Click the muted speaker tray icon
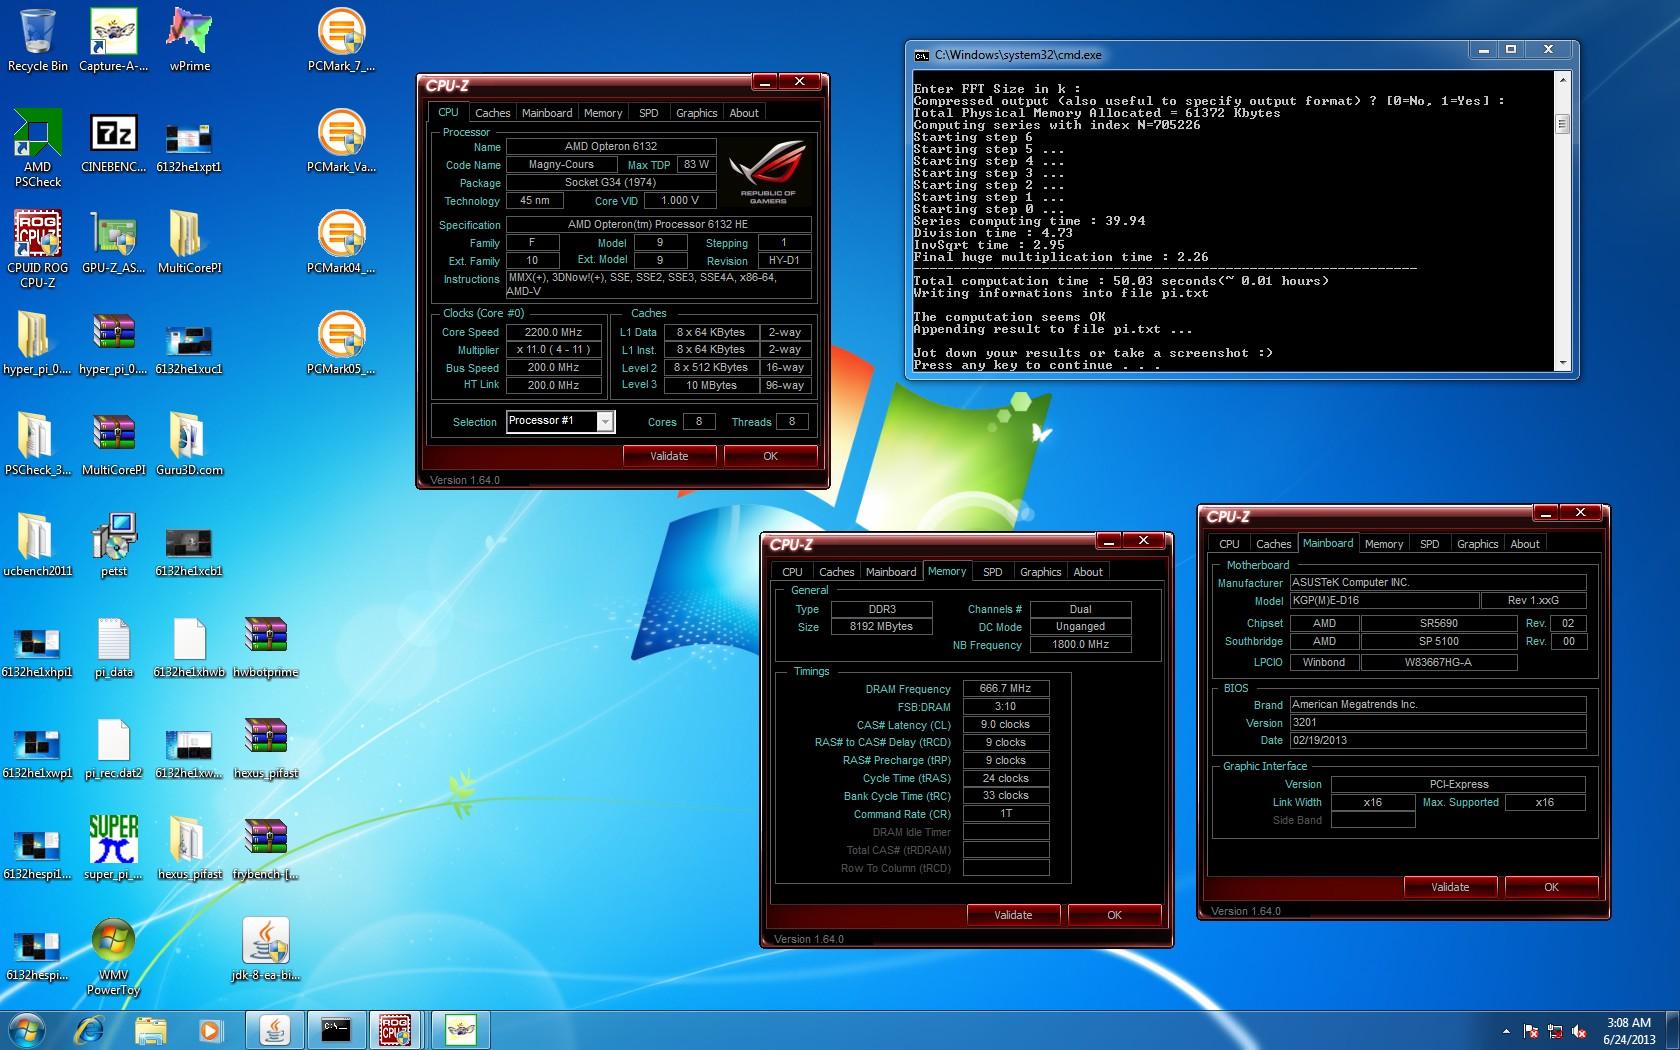1680x1050 pixels. 1580,1031
